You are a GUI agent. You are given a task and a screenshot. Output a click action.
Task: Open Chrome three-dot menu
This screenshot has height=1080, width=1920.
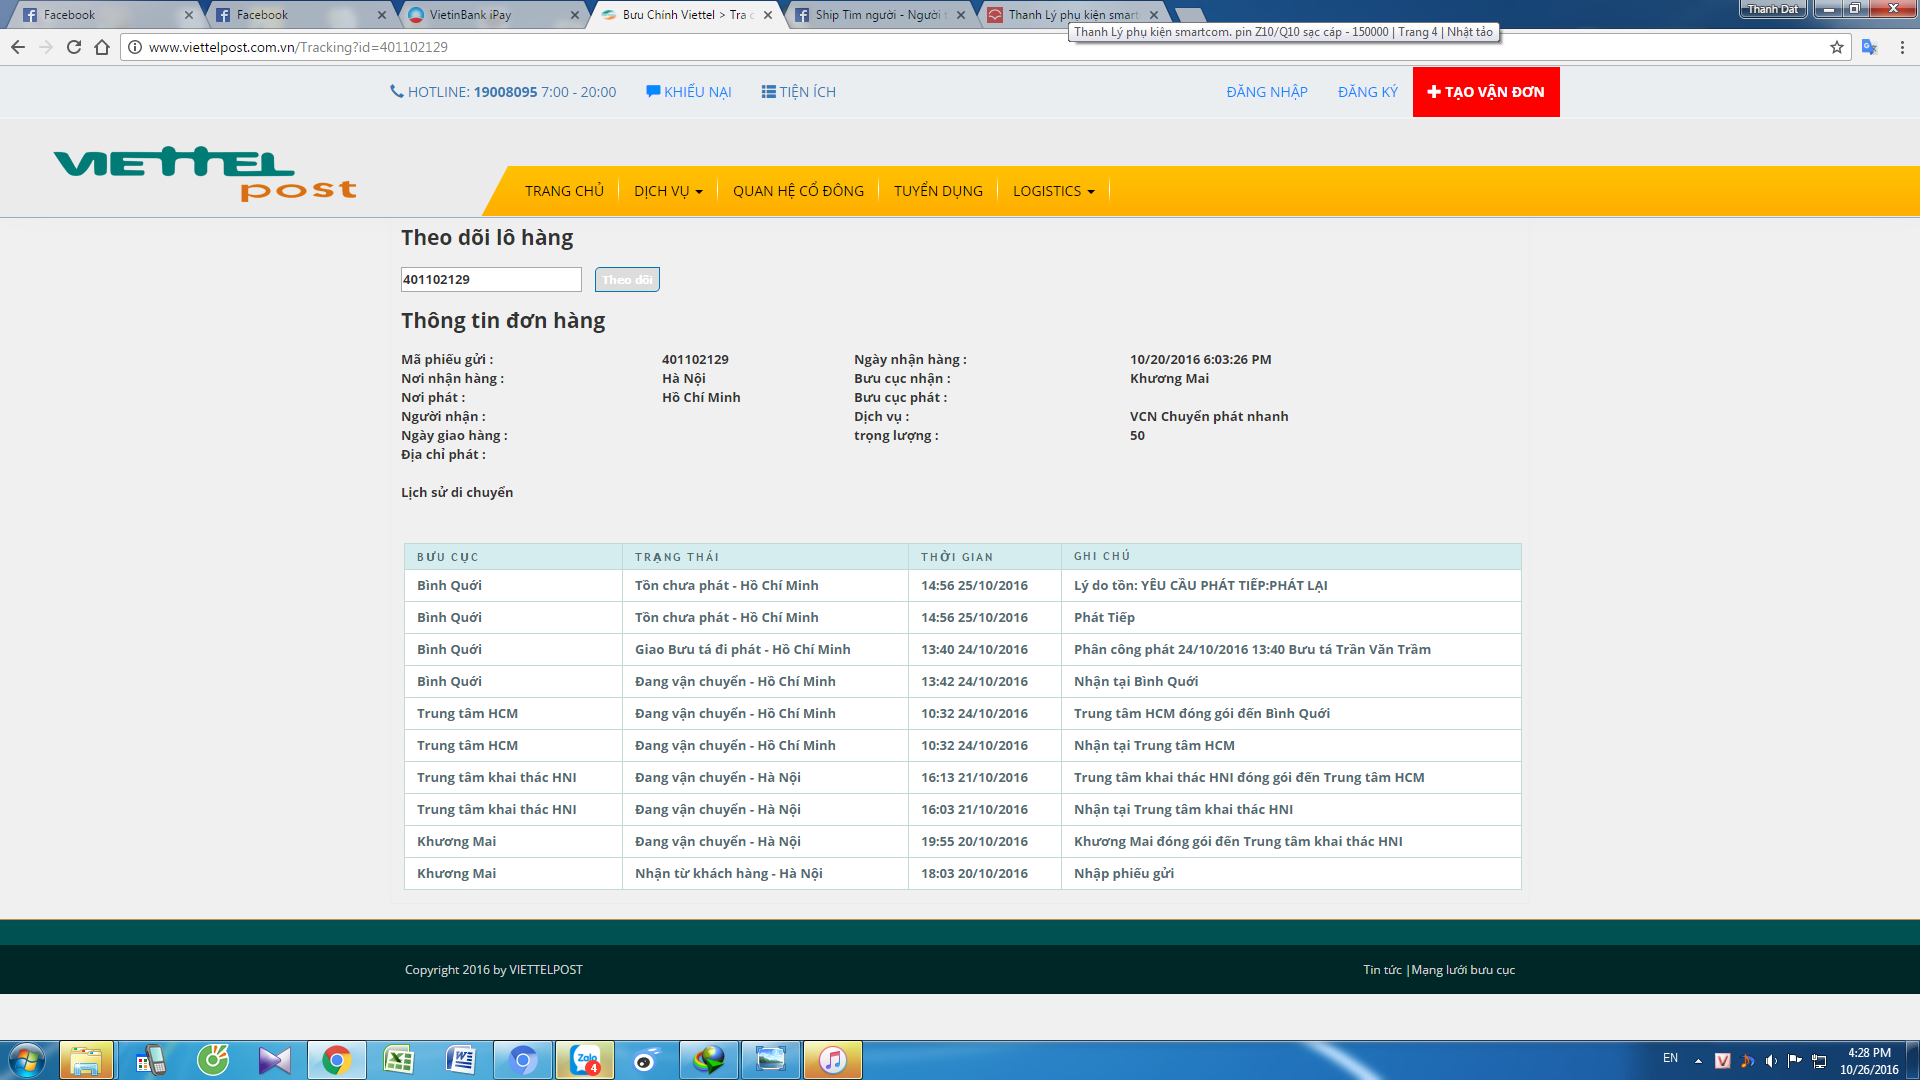tap(1902, 47)
